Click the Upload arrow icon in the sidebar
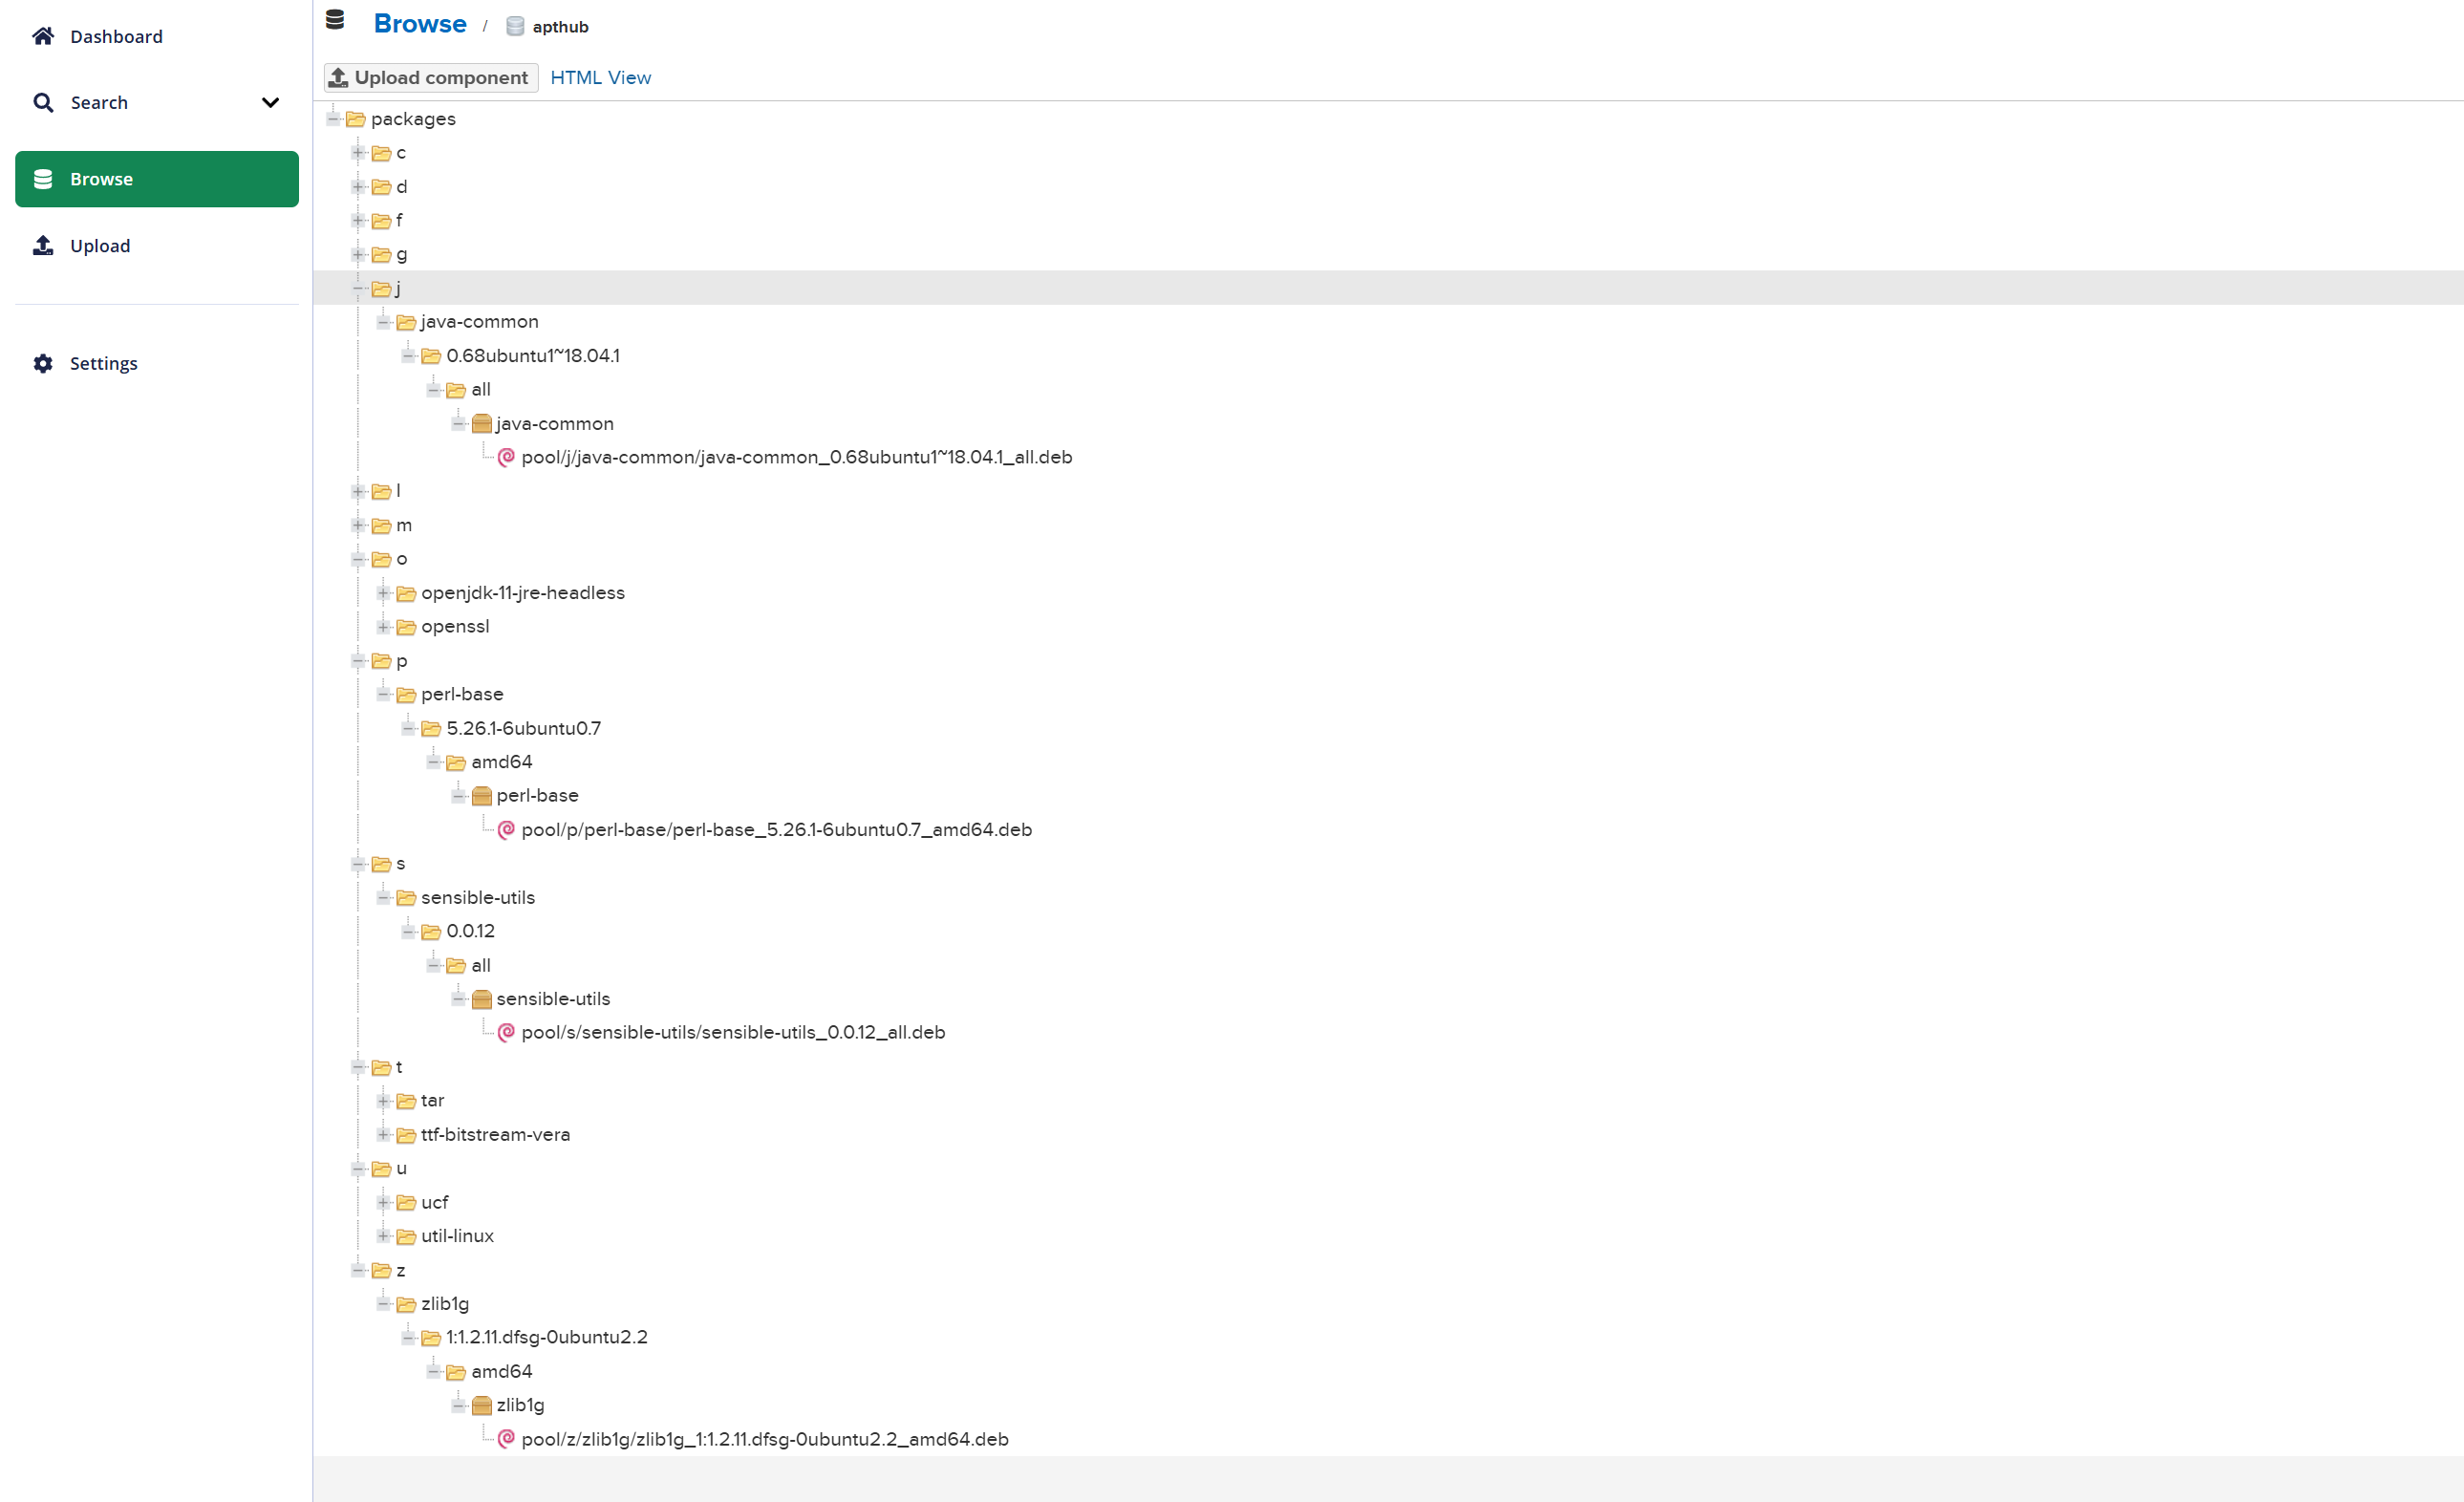This screenshot has width=2464, height=1502. tap(43, 245)
